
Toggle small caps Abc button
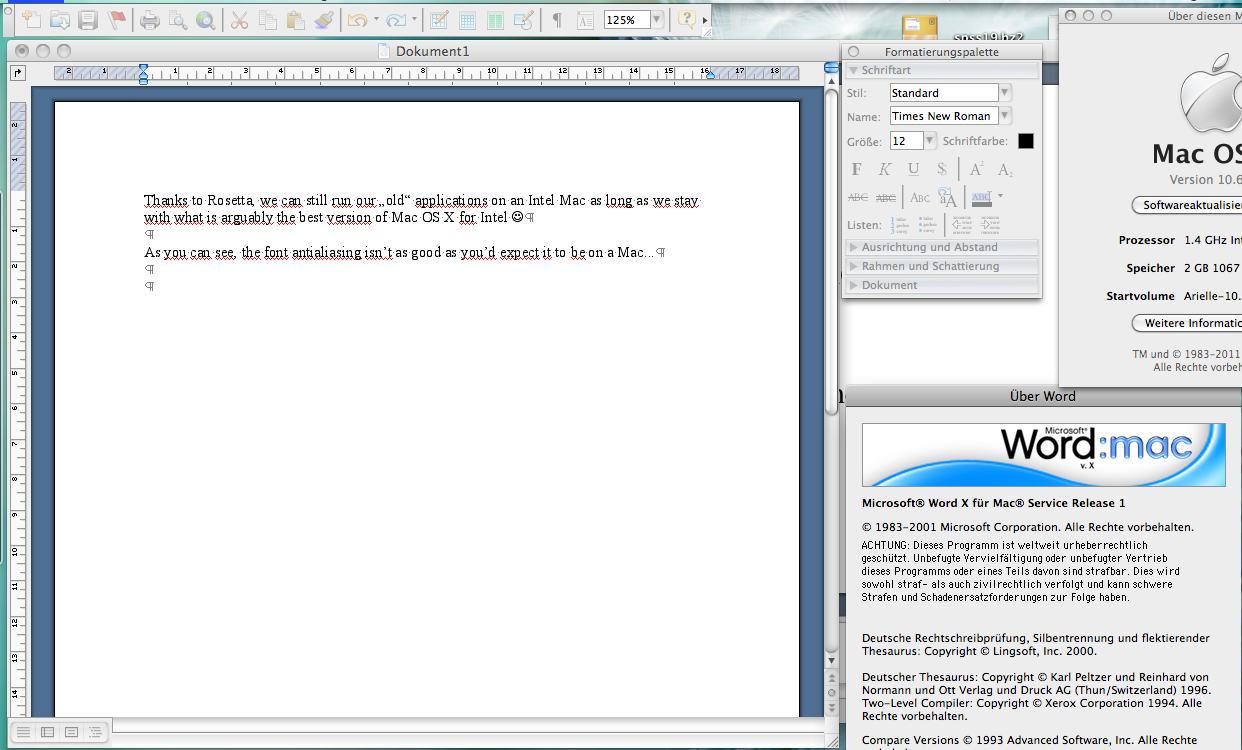[920, 198]
